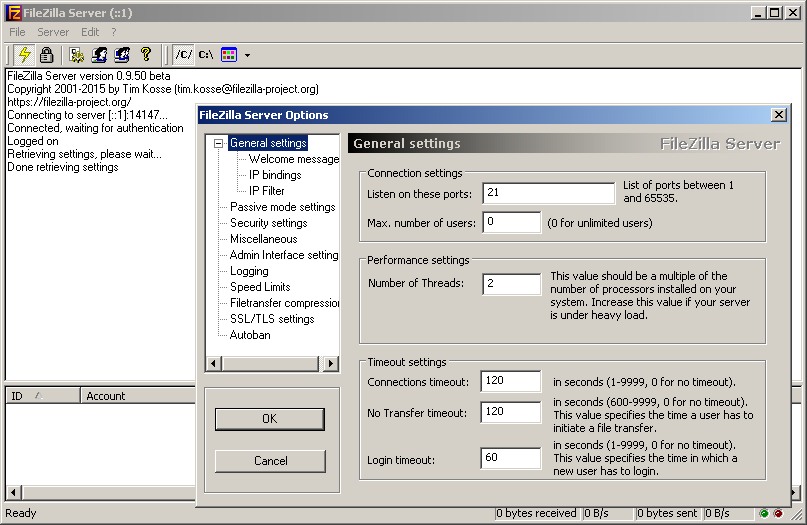Screen dimensions: 807x525
Task: Open the Miscellaneous page
Action: 264,239
